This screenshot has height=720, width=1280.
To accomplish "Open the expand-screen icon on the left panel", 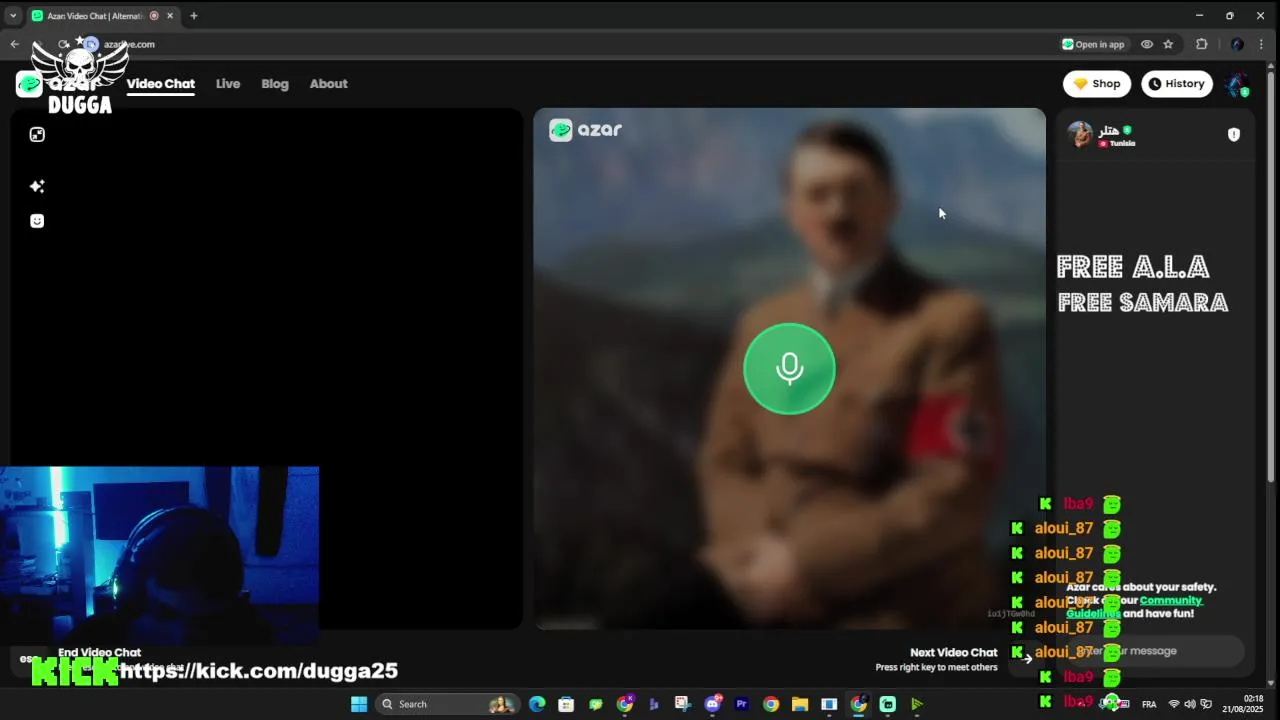I will click(37, 135).
